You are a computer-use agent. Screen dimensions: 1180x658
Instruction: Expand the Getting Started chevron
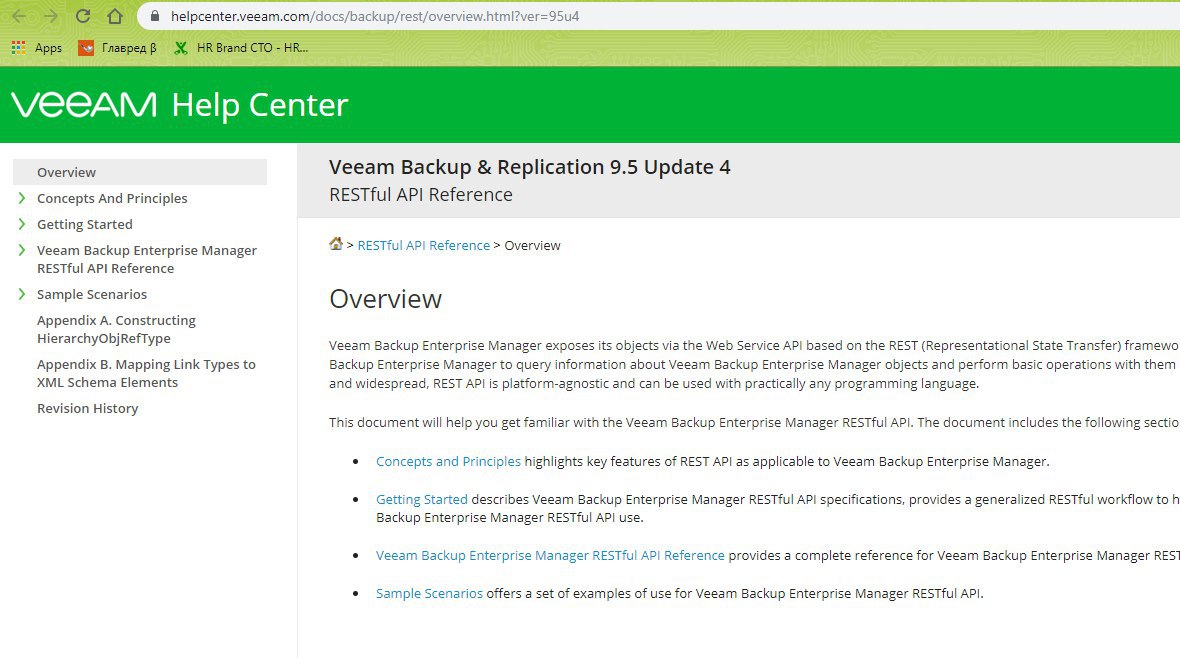click(x=22, y=224)
